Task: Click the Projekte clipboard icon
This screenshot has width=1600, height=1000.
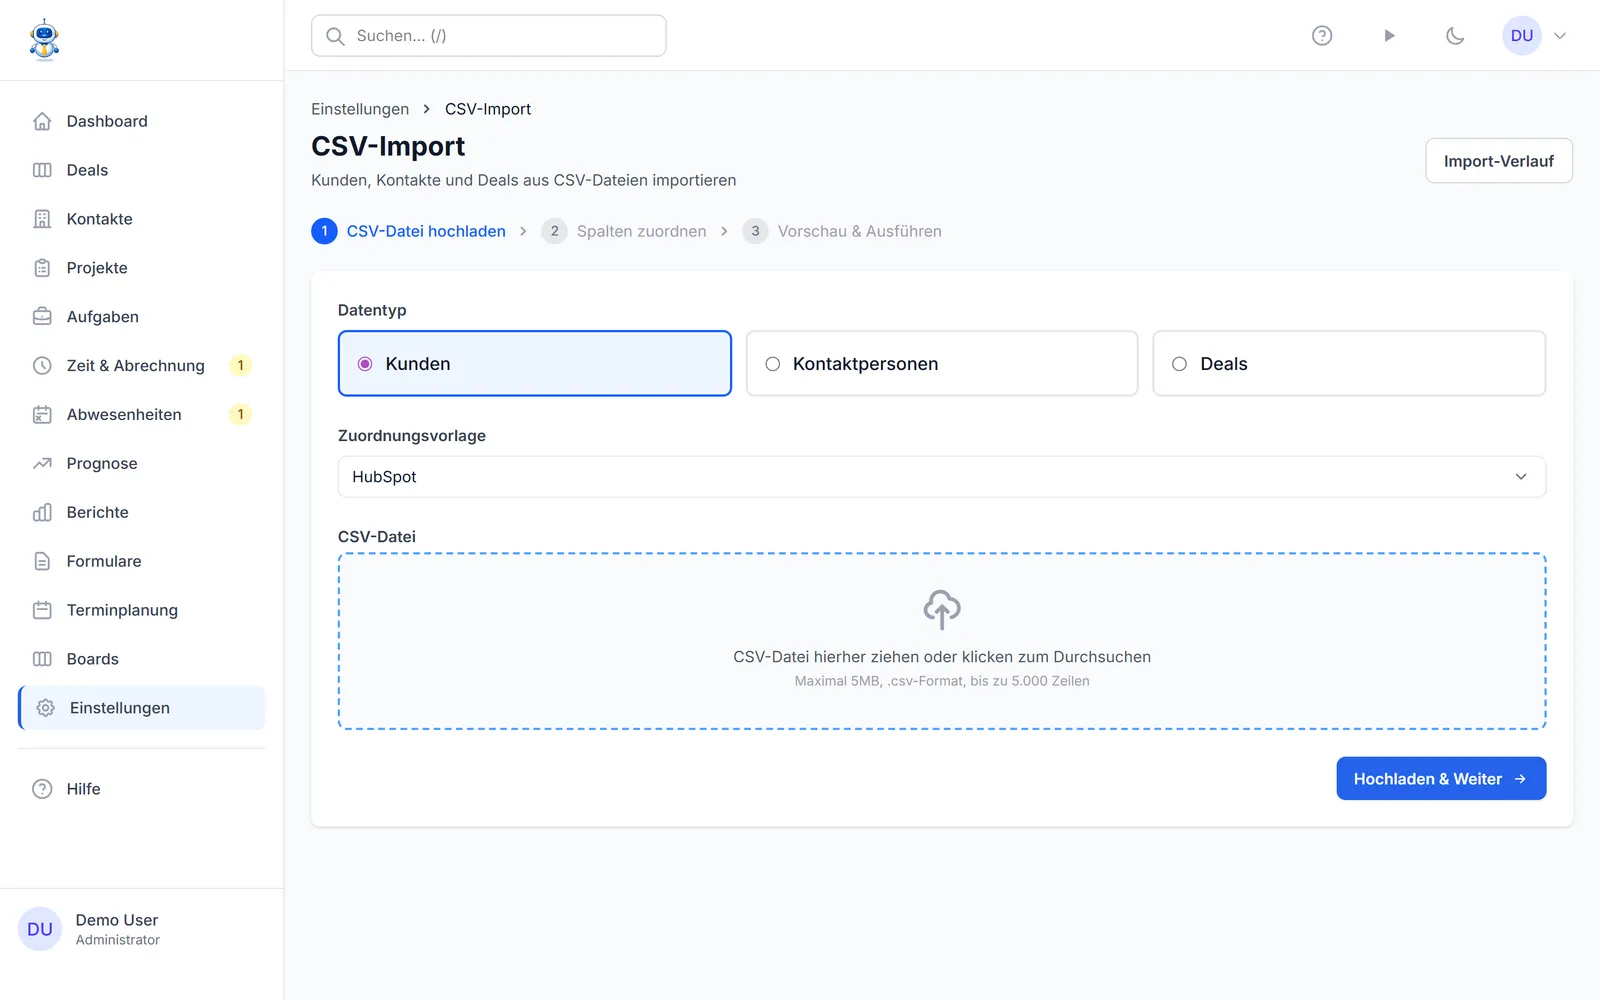Action: tap(42, 268)
